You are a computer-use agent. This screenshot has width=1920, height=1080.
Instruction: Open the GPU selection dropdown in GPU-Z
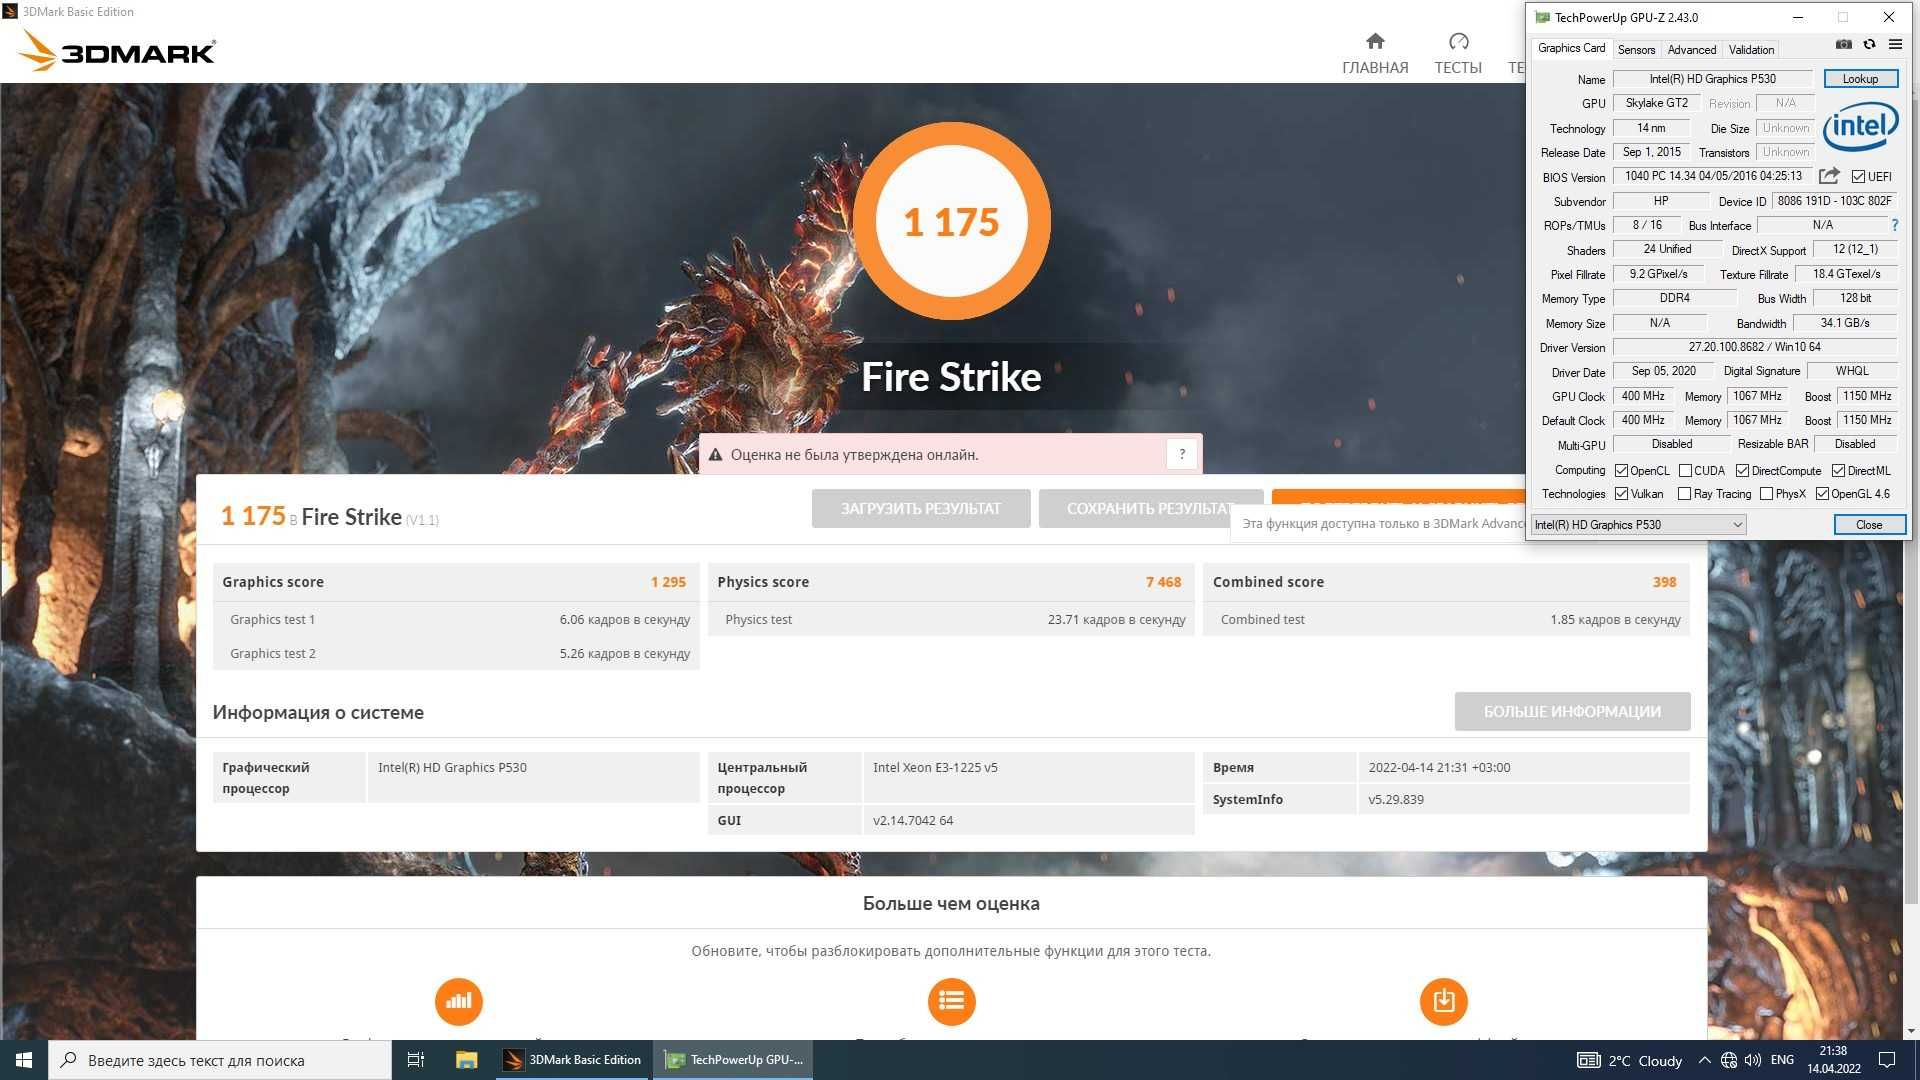coord(1639,525)
